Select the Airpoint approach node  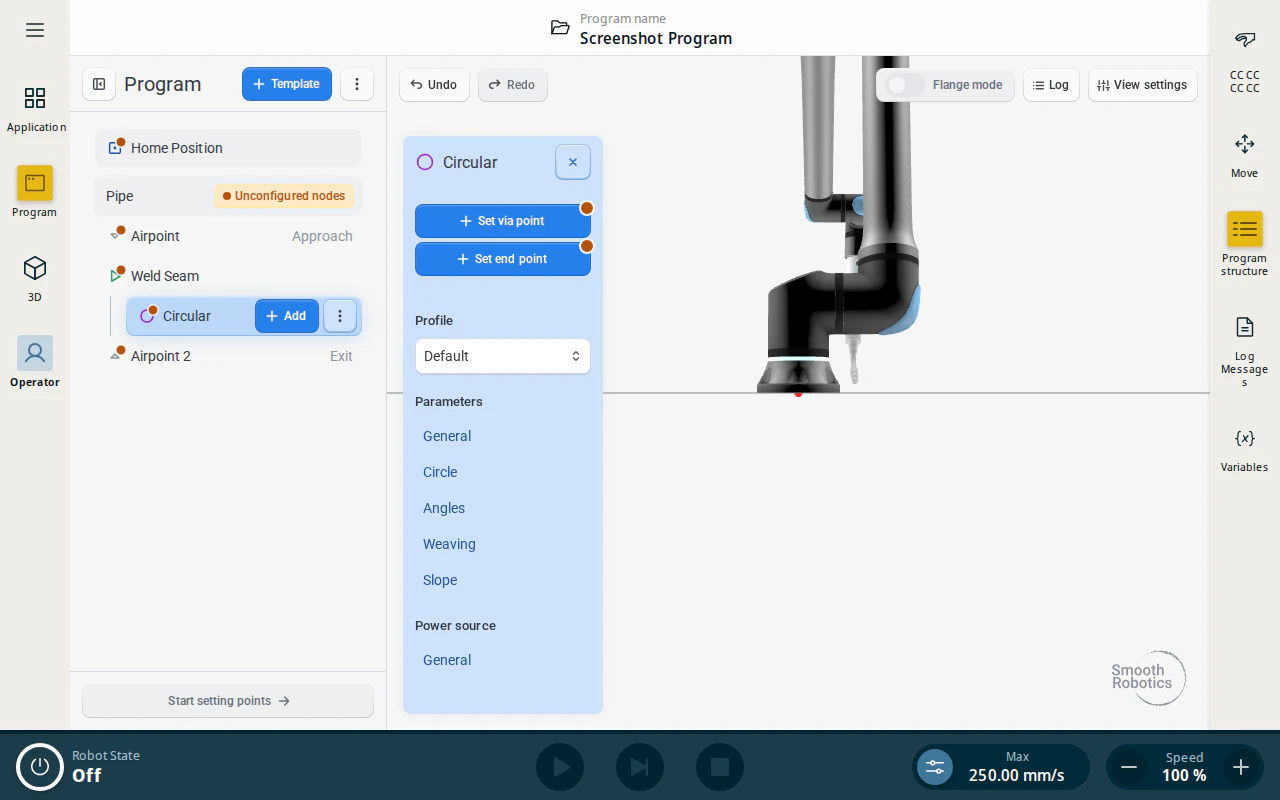click(228, 236)
